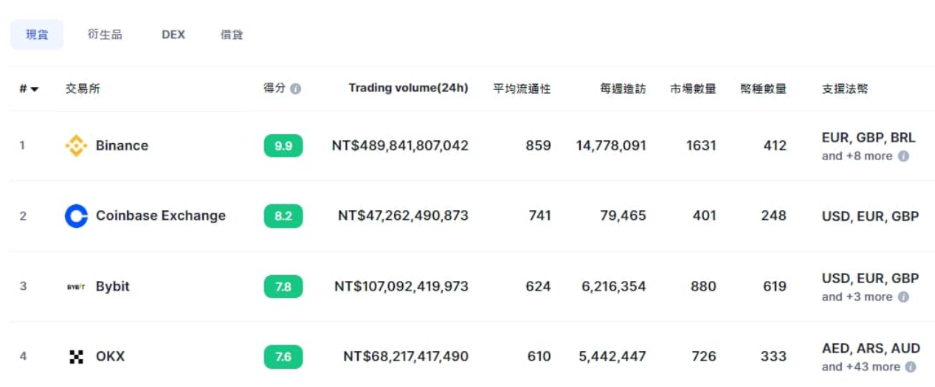Click Coinbase volume NT$47,262,490,873
Viewport: 935px width, 387px height.
click(x=403, y=216)
